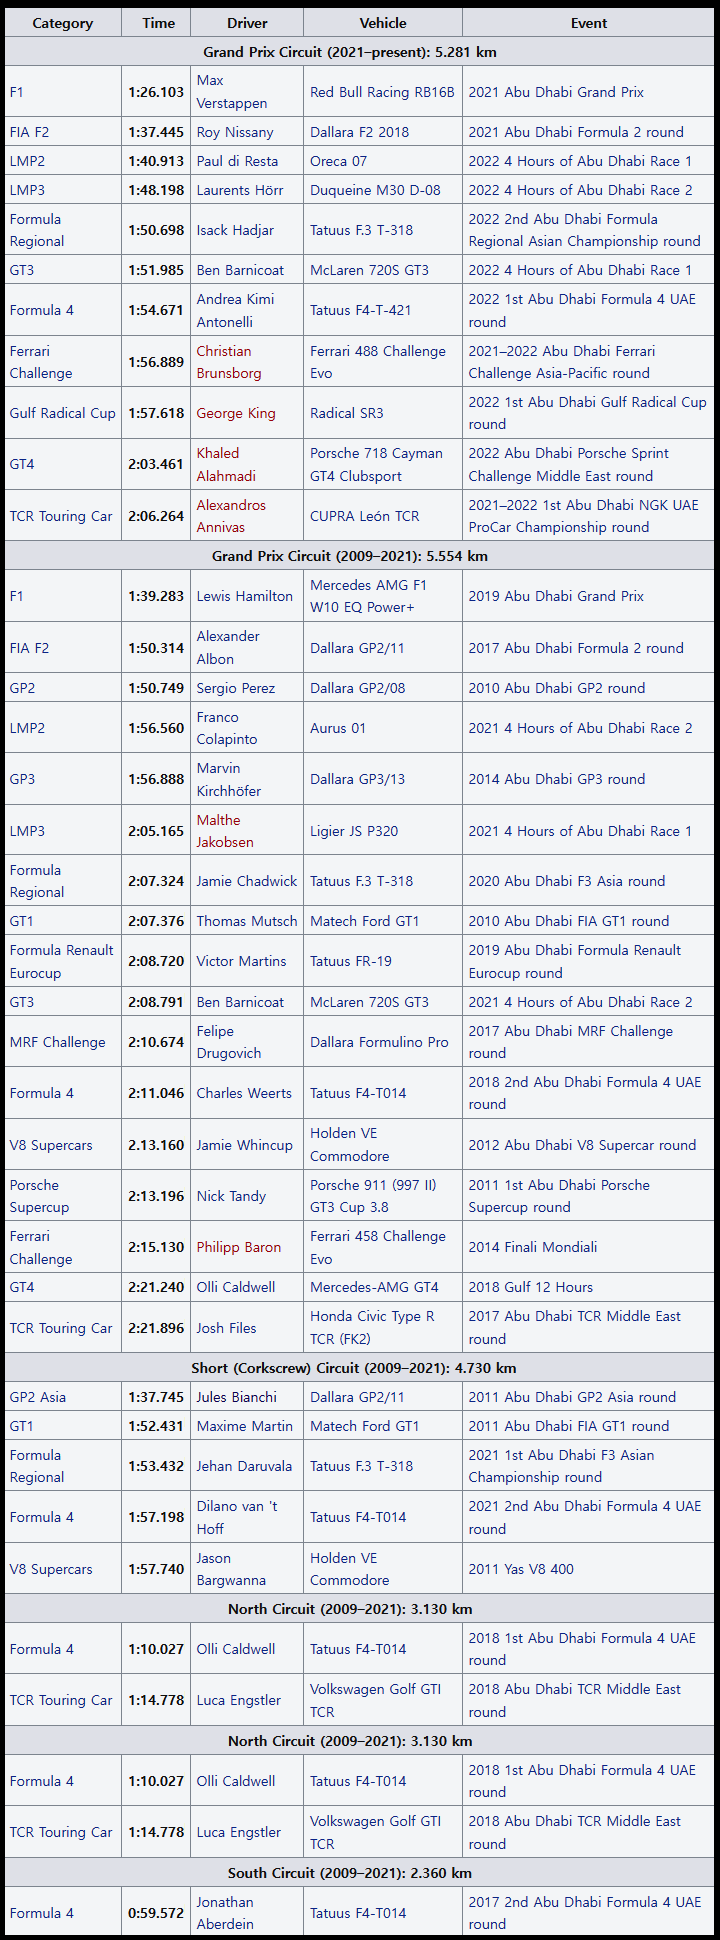Viewport: 720px width, 1940px height.
Task: Open the Dallara GP2/08 vehicle link
Action: click(x=357, y=688)
